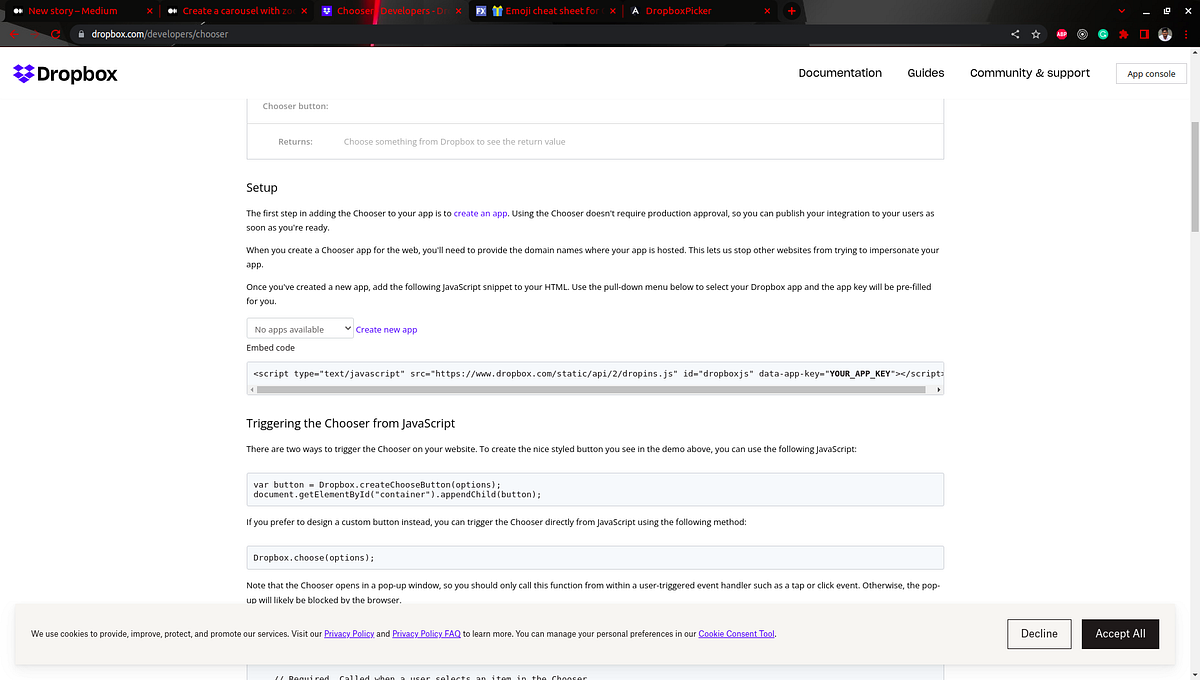Open the Guides section

pos(925,73)
